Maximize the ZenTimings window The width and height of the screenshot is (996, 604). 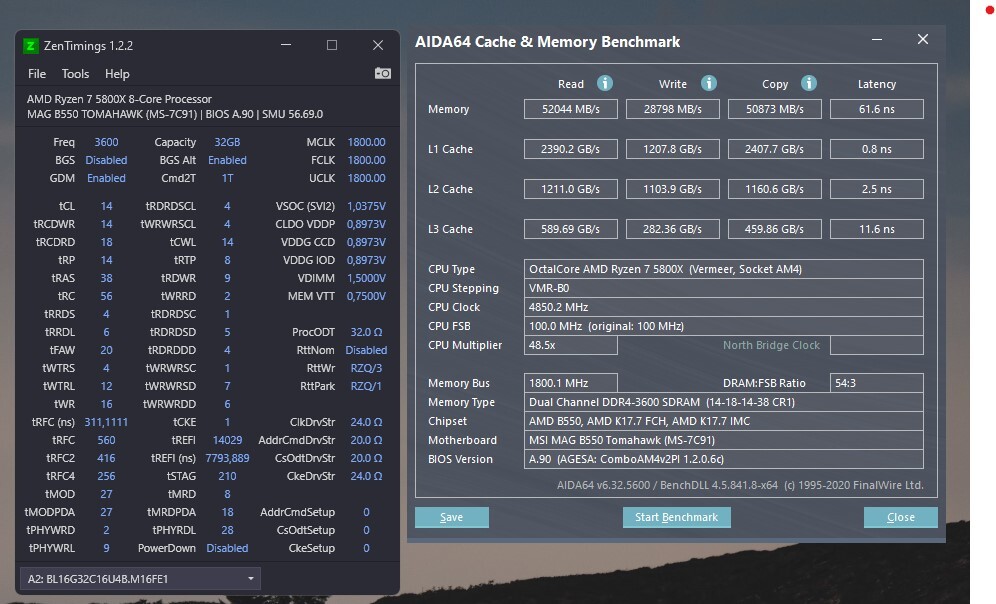(332, 45)
